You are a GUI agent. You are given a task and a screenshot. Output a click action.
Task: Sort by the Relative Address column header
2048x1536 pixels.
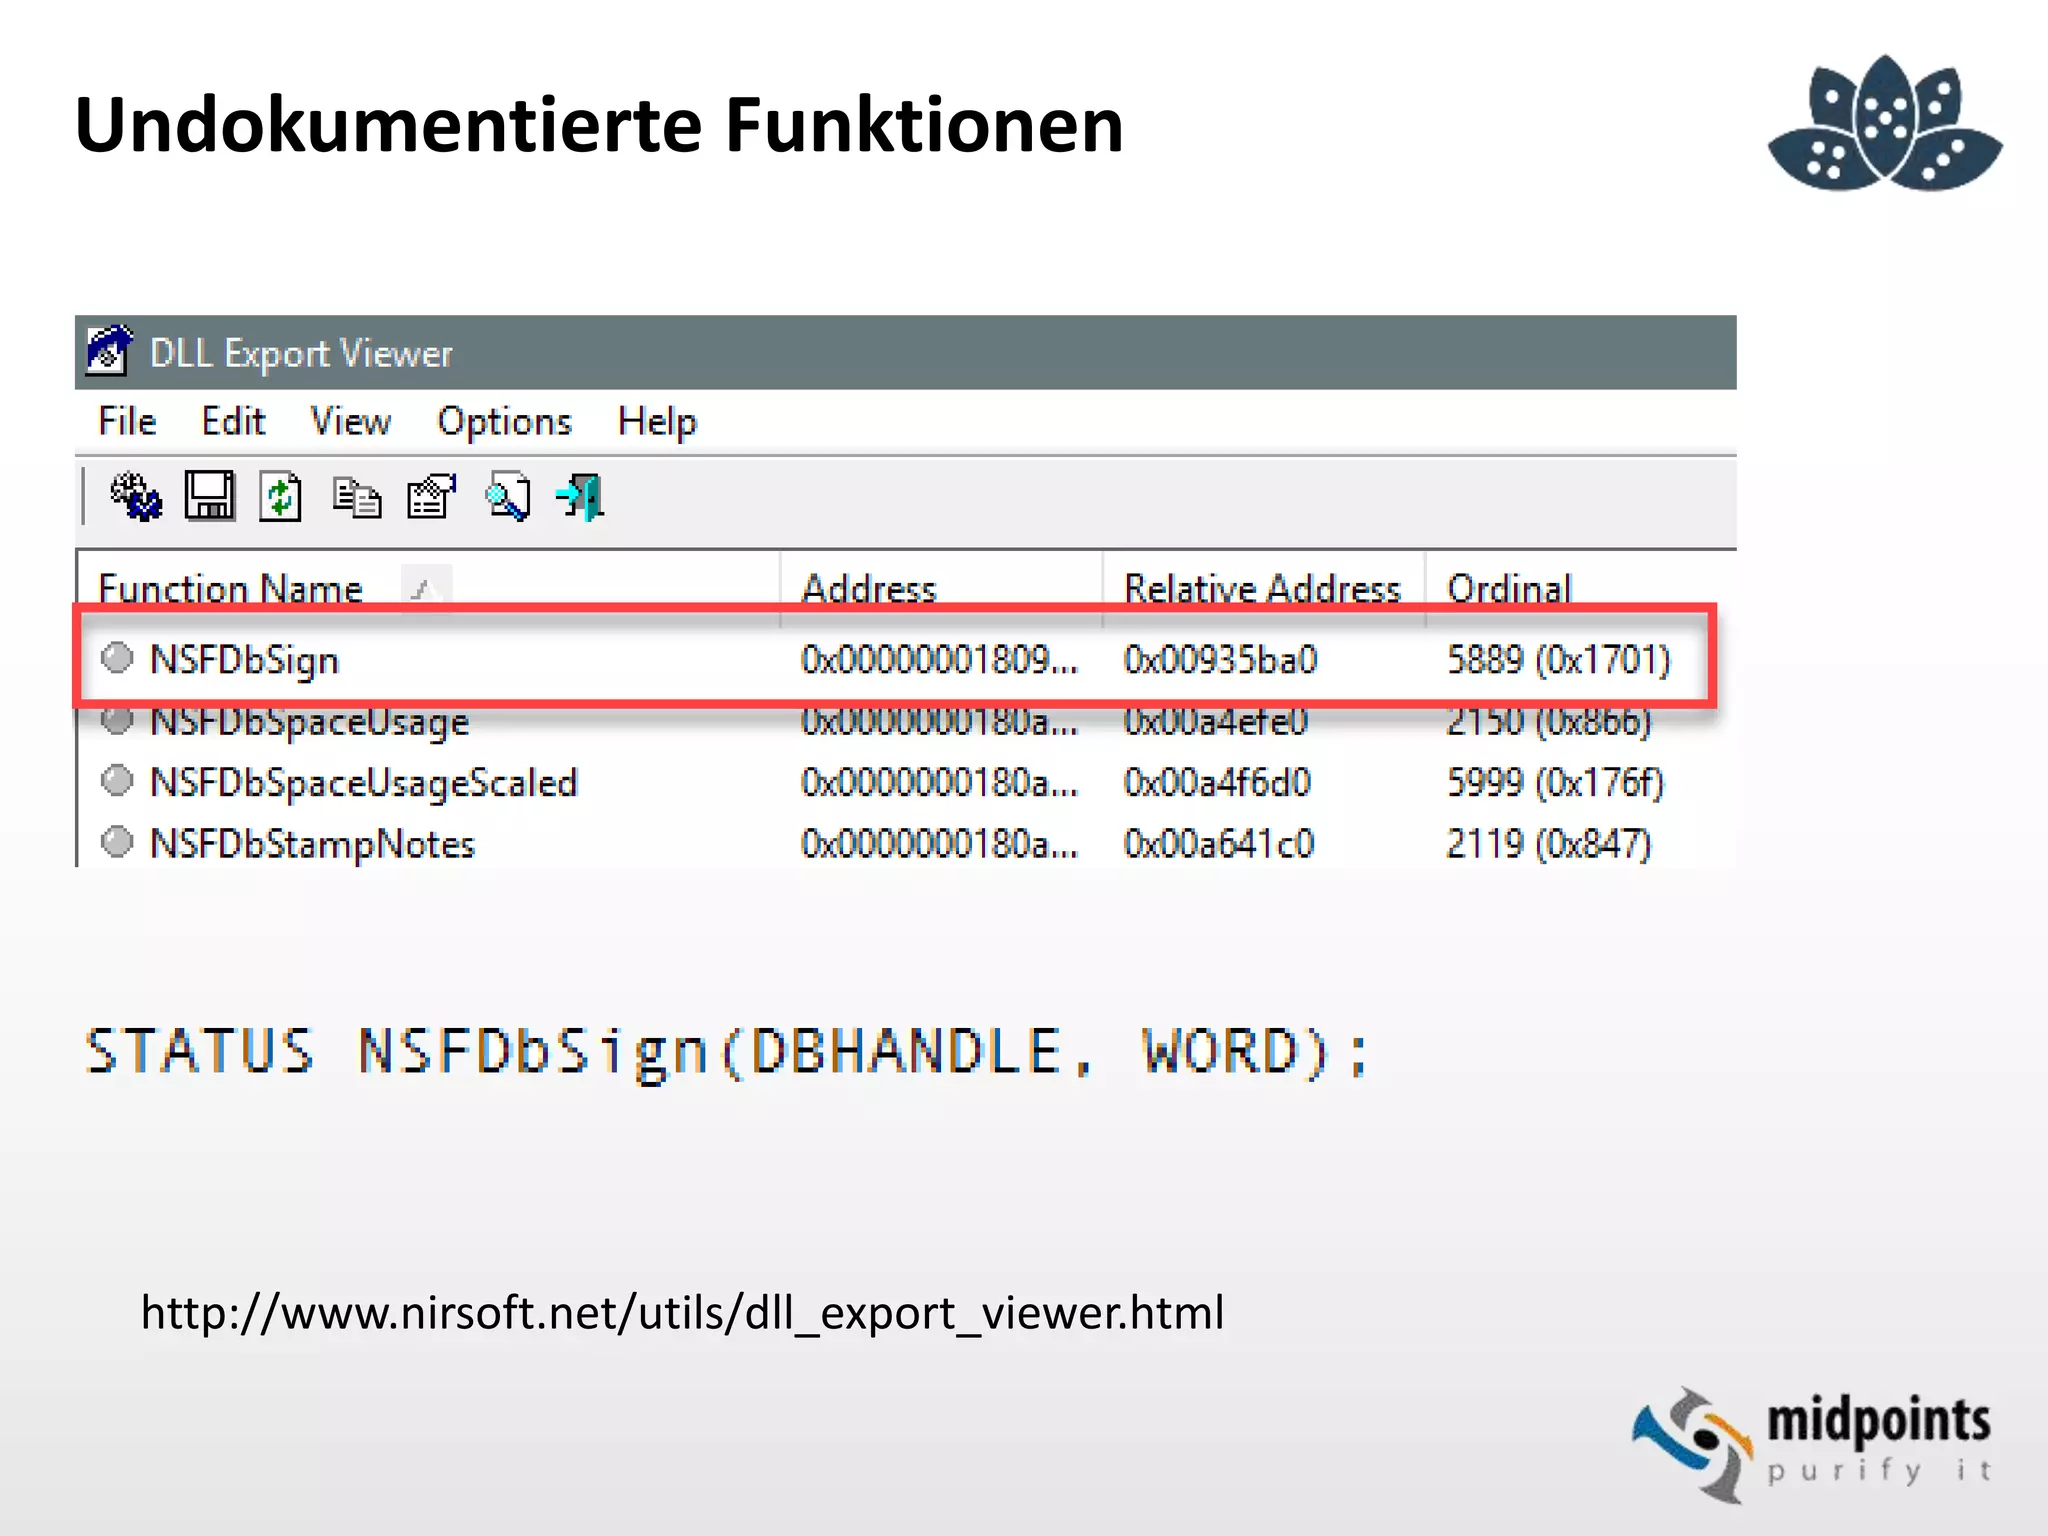click(x=1263, y=588)
